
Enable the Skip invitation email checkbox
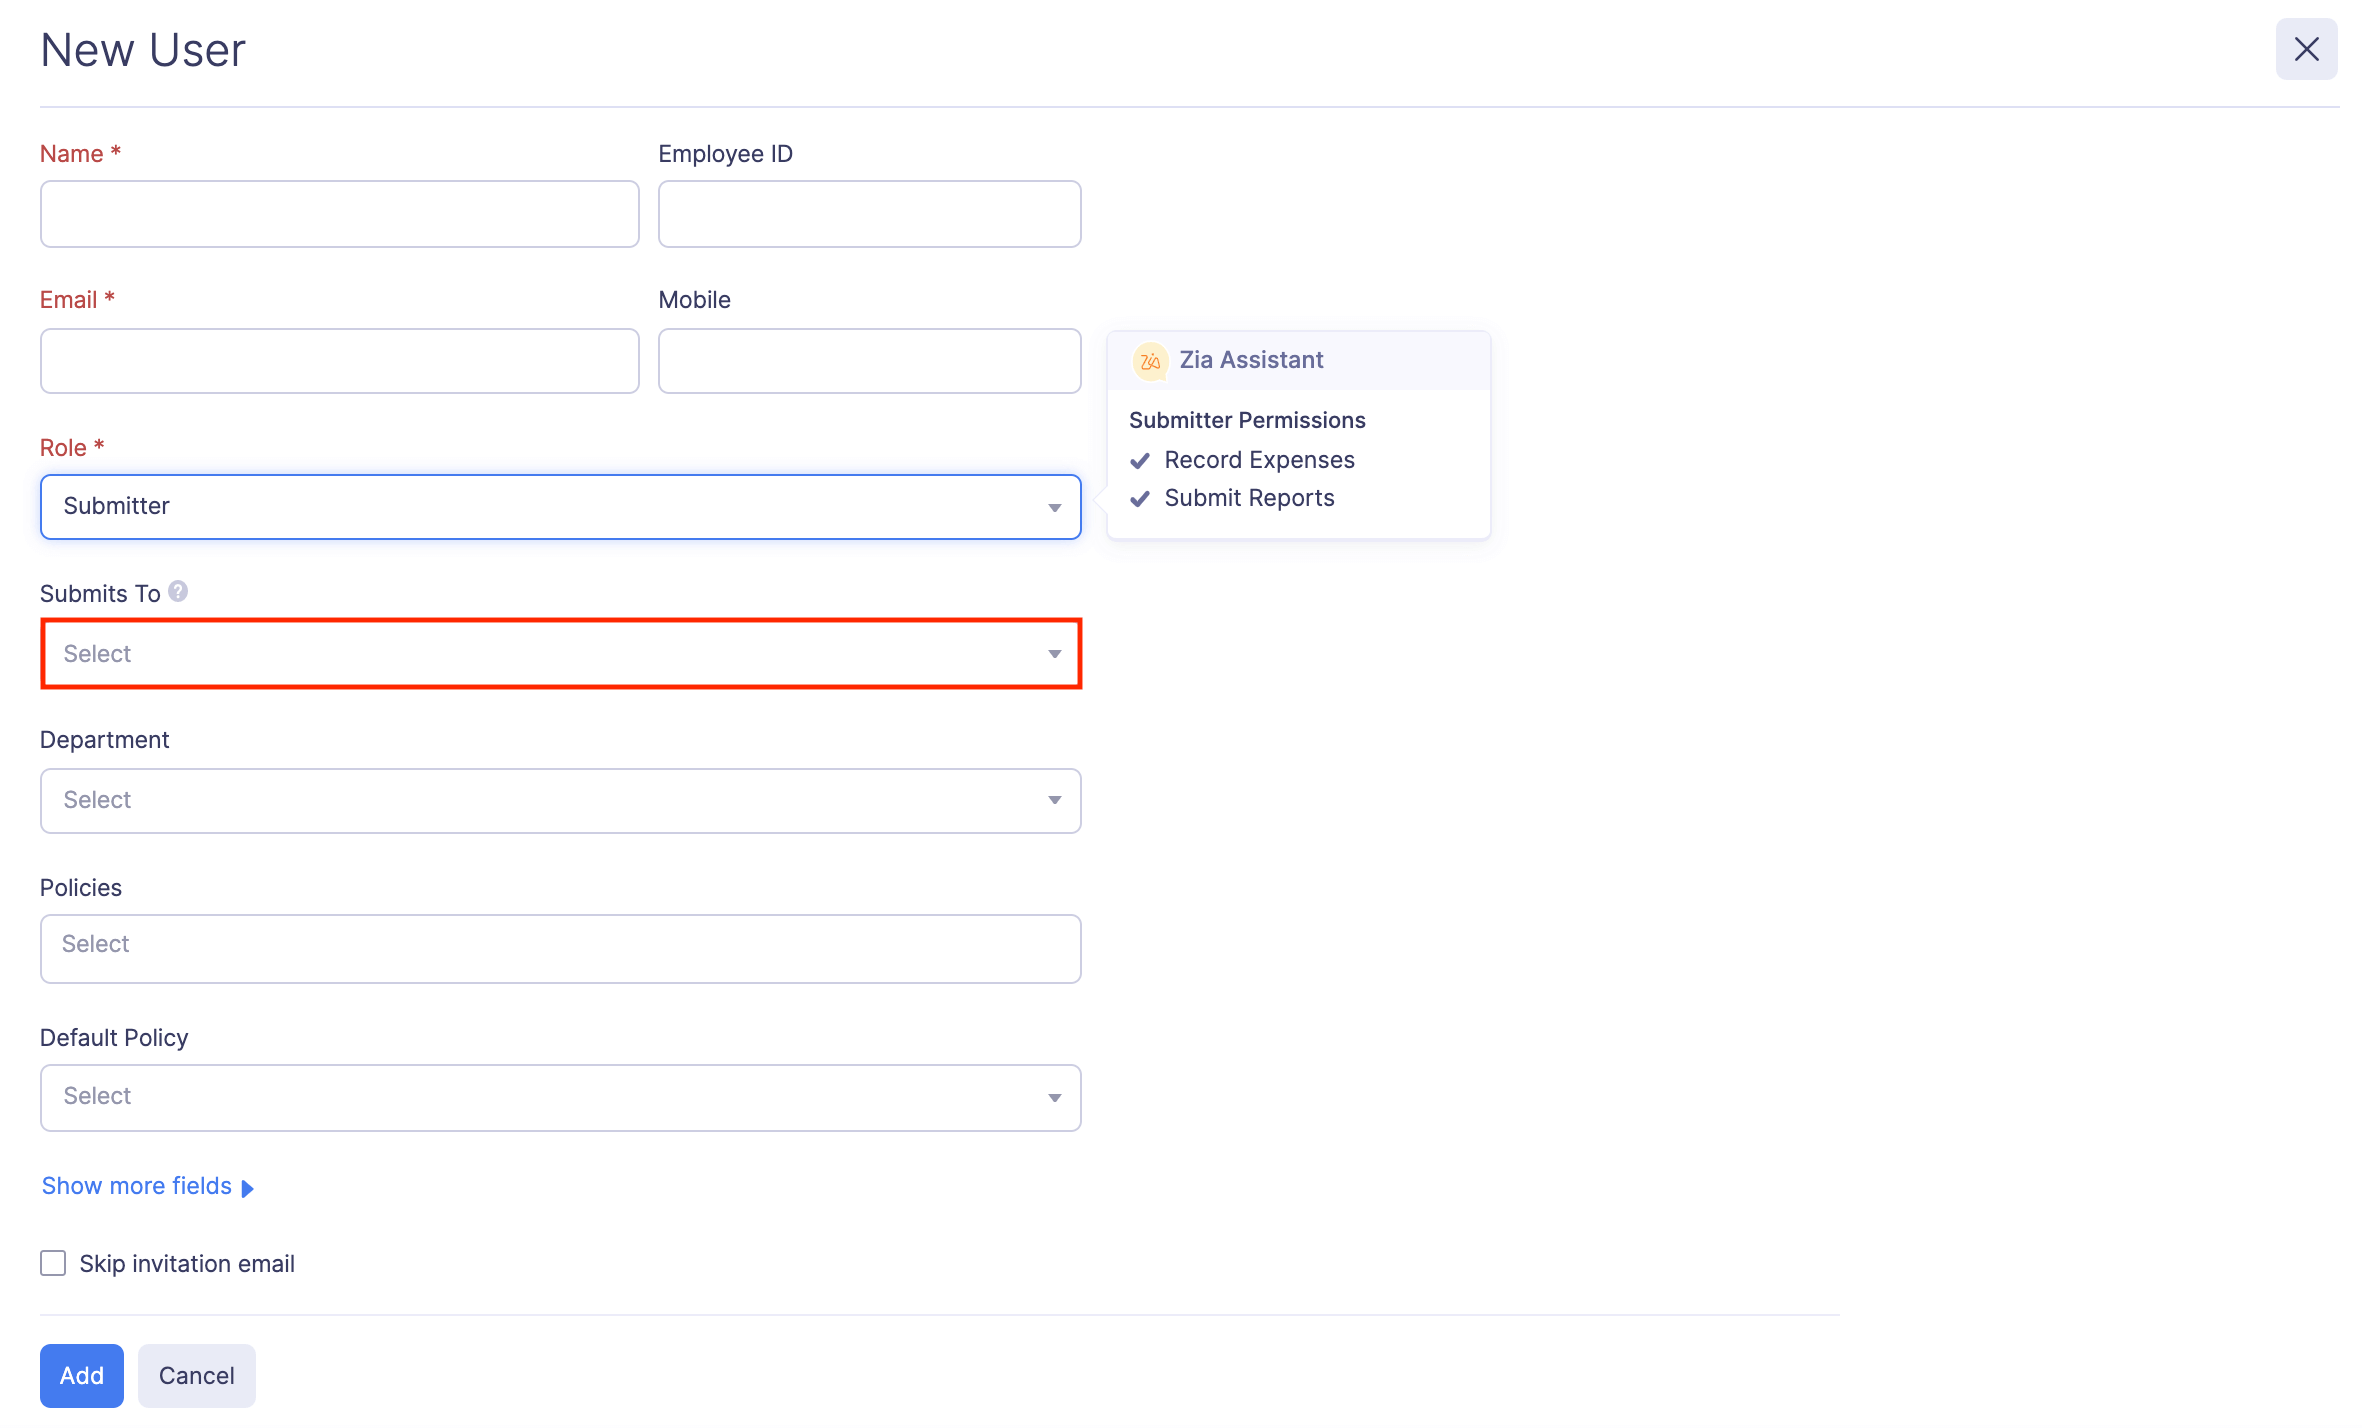pos(52,1263)
